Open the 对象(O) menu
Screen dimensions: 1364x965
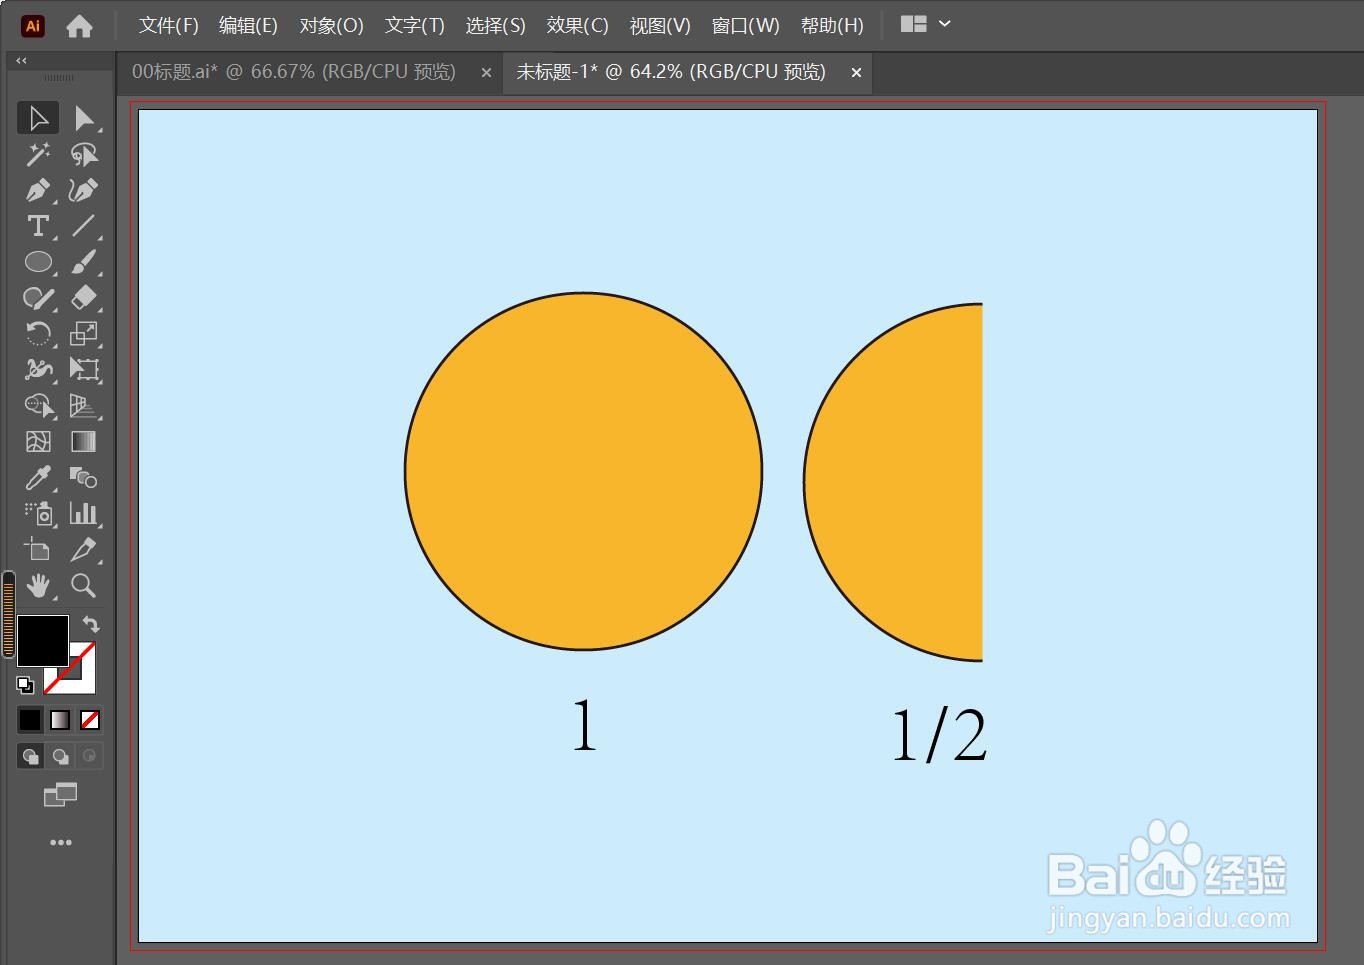click(x=331, y=26)
